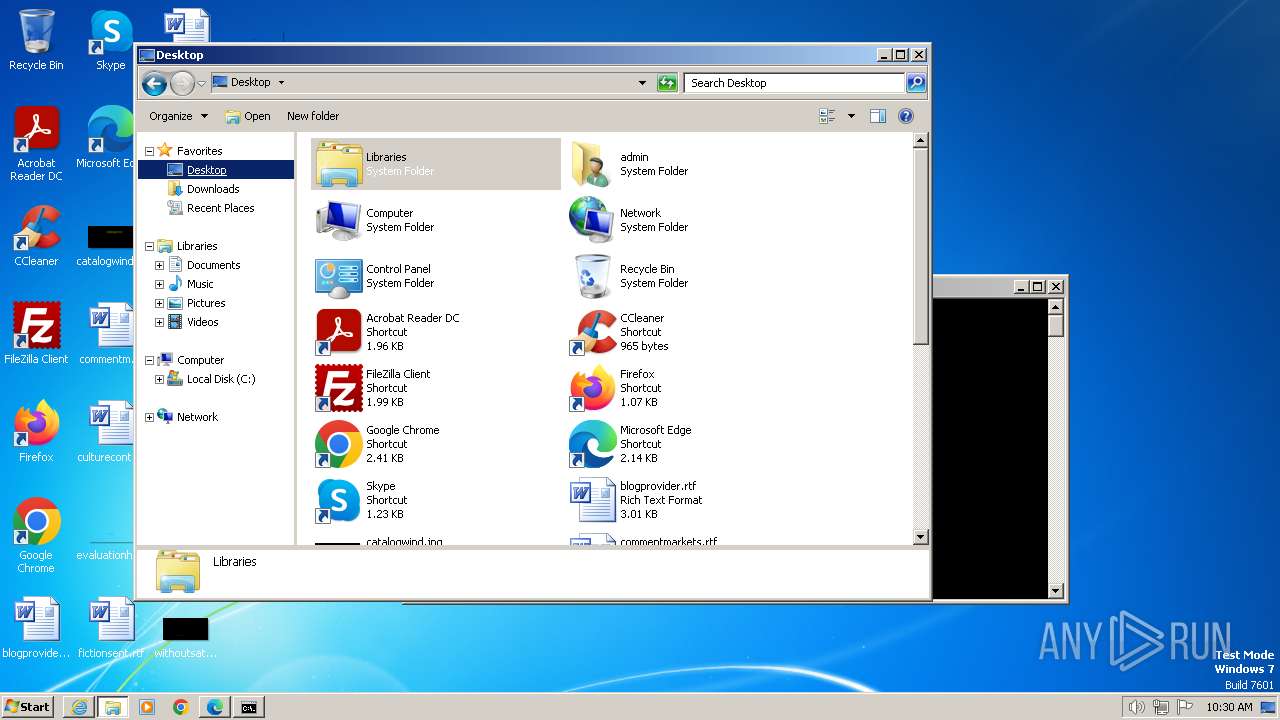Select the admin system folder icon
Screen dimensions: 1280x720
tap(592, 164)
